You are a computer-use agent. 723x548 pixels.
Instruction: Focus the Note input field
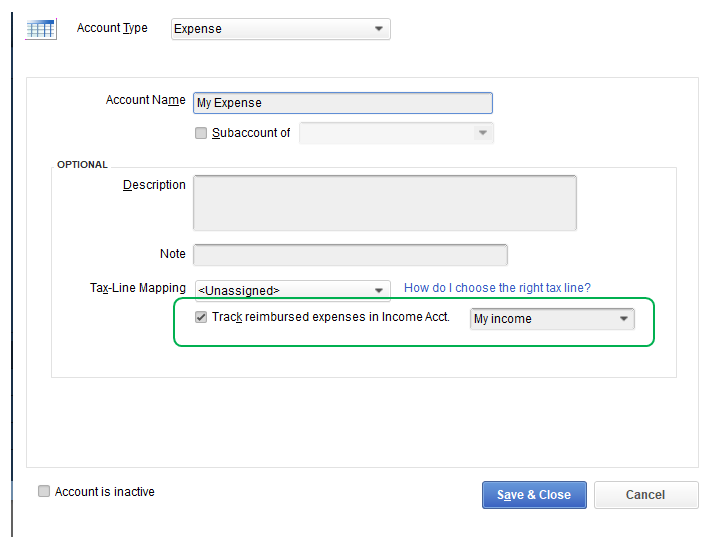pos(350,254)
